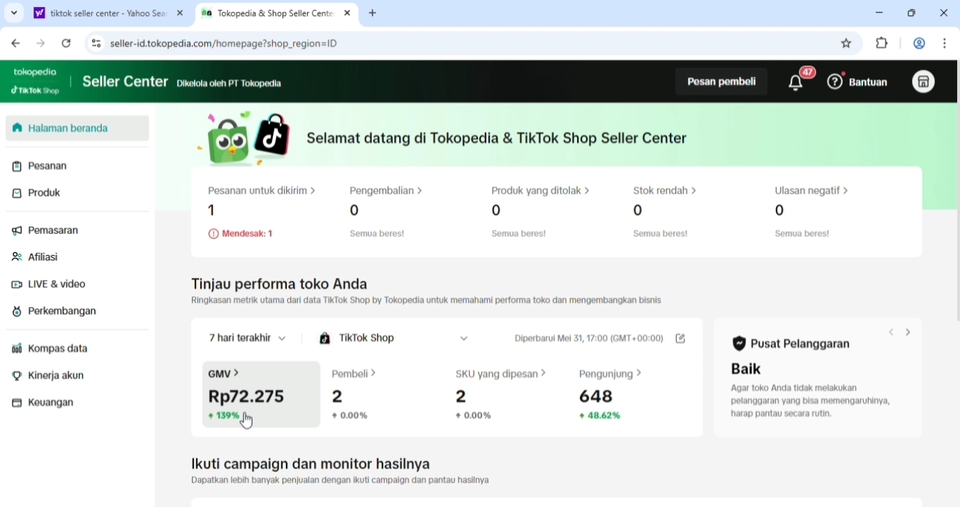This screenshot has height=507, width=960.
Task: Click the Produk box icon in sidebar
Action: [17, 193]
